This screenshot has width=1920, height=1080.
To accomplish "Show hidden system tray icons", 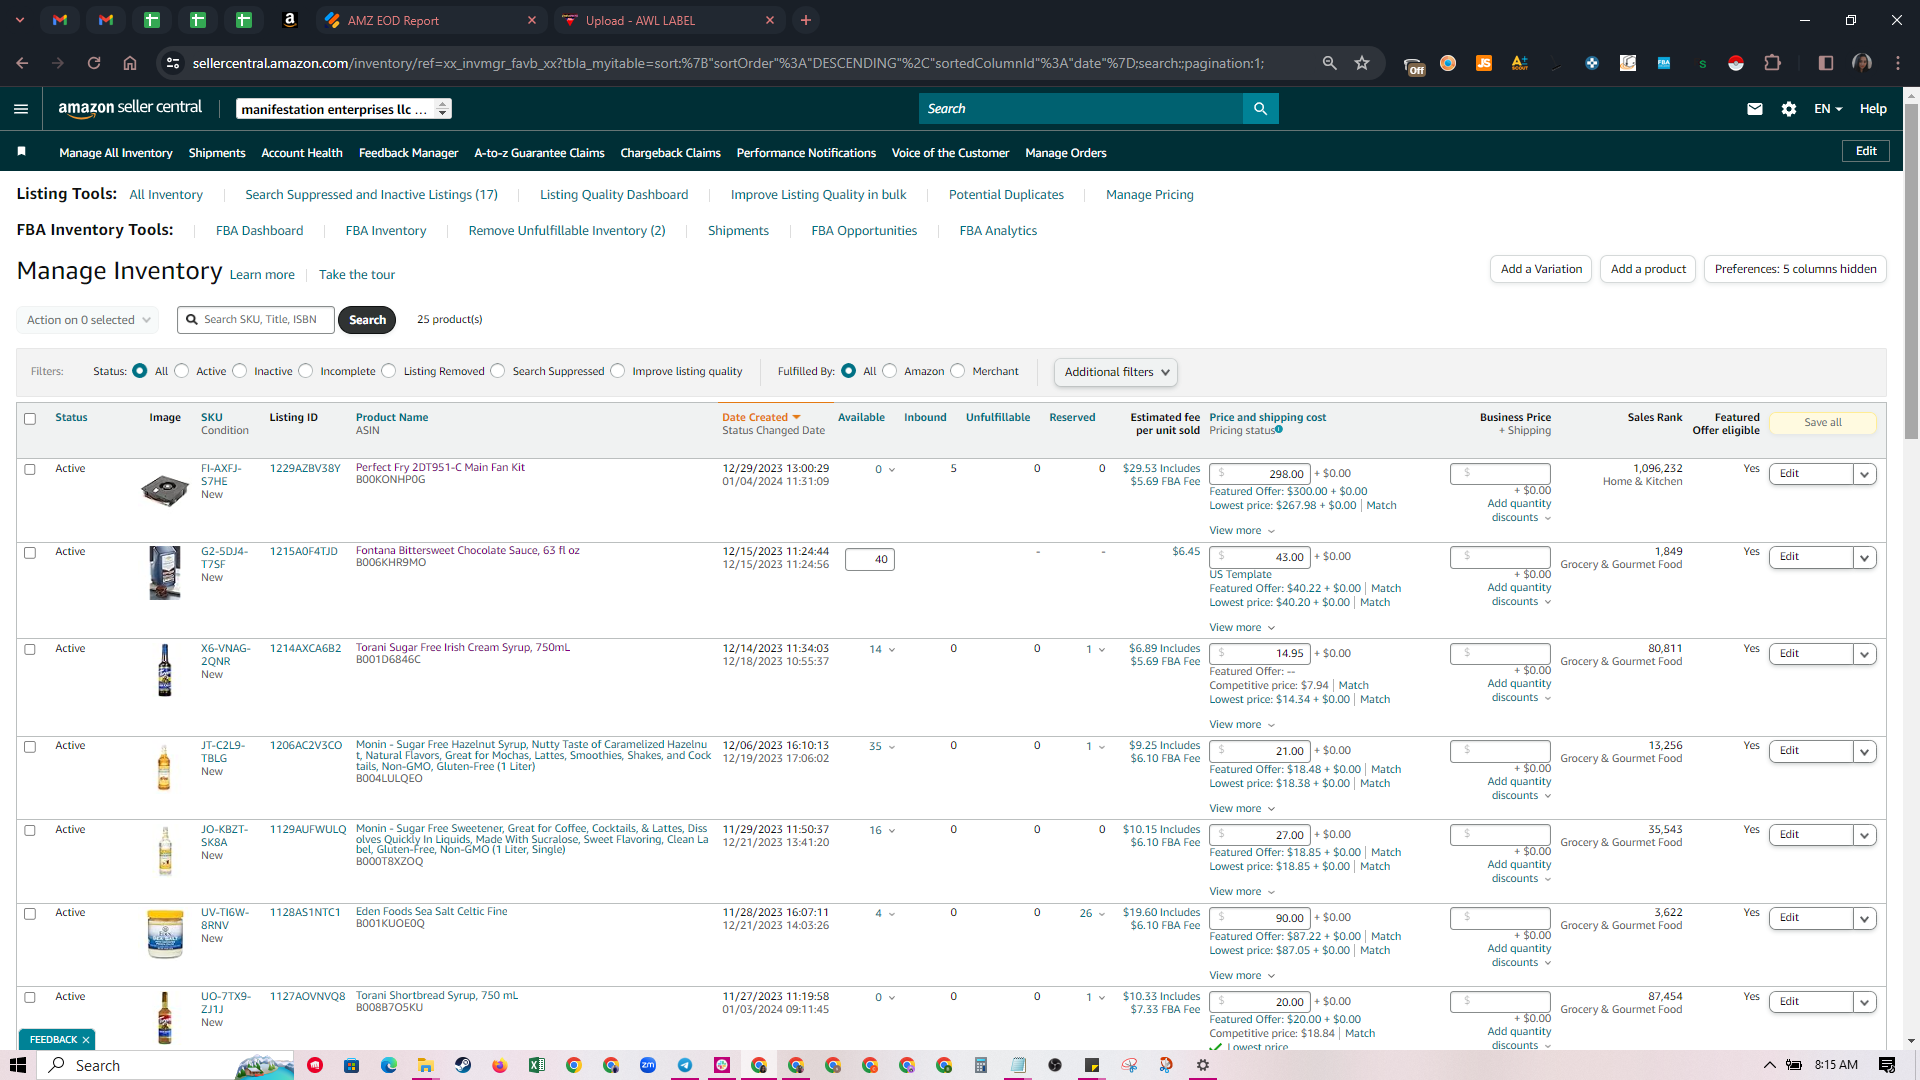I will (x=1769, y=1065).
